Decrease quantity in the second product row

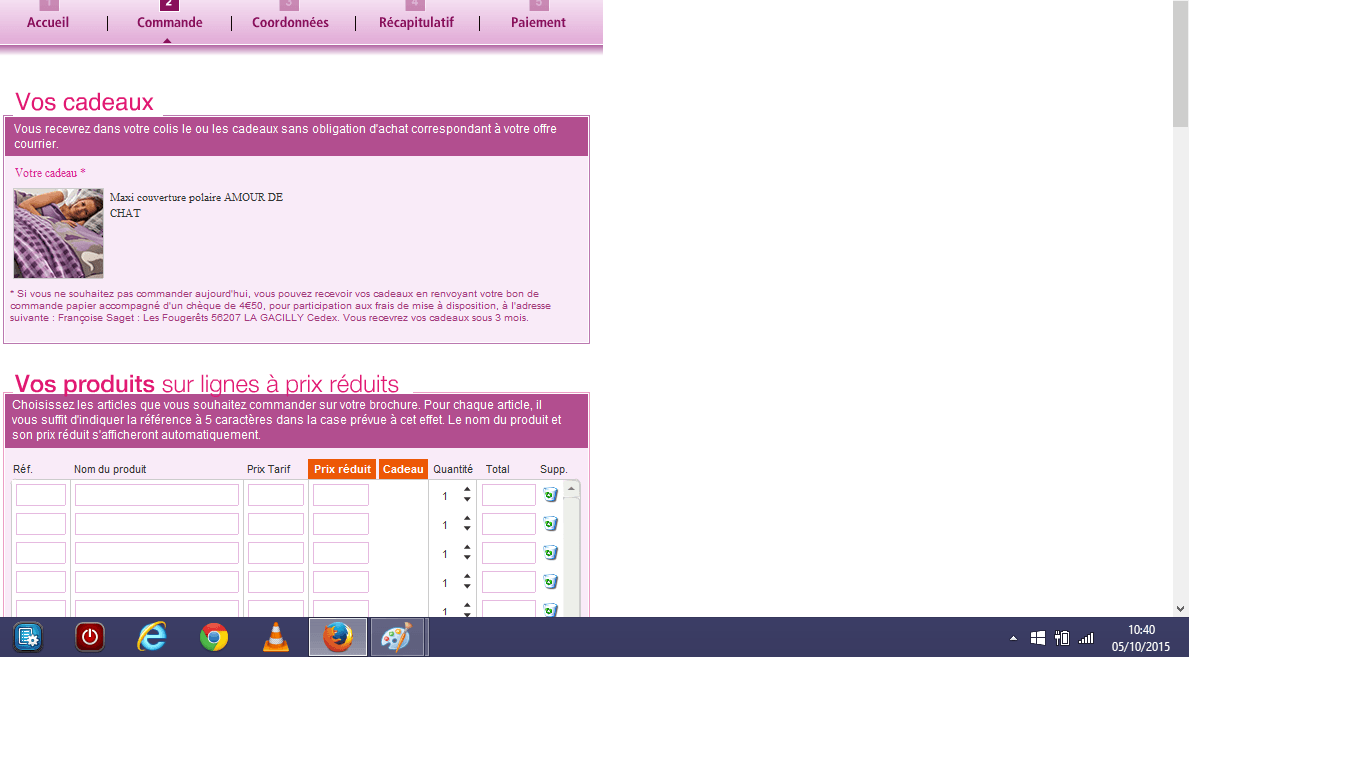point(467,530)
